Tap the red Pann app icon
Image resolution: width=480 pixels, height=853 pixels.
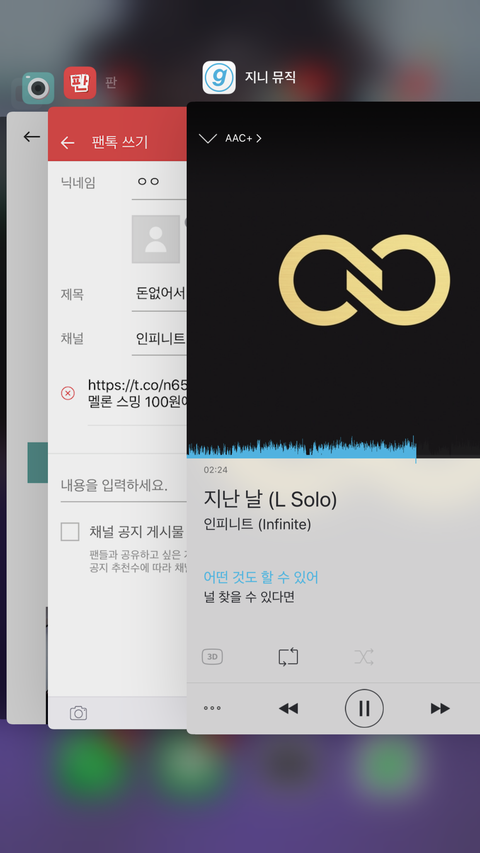pyautogui.click(x=80, y=83)
